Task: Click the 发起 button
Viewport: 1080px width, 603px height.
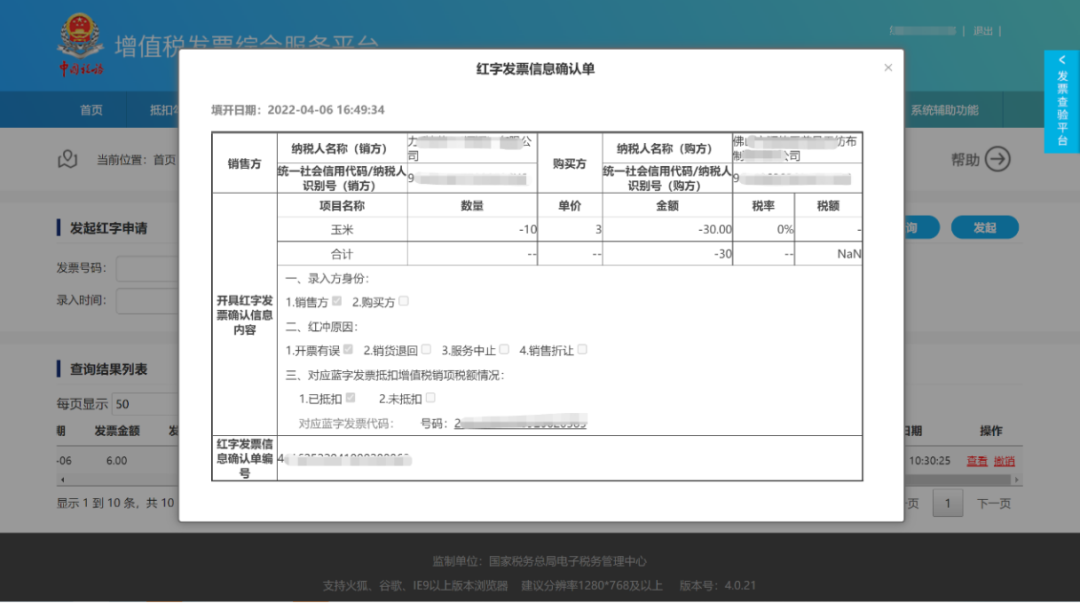Action: tap(984, 228)
